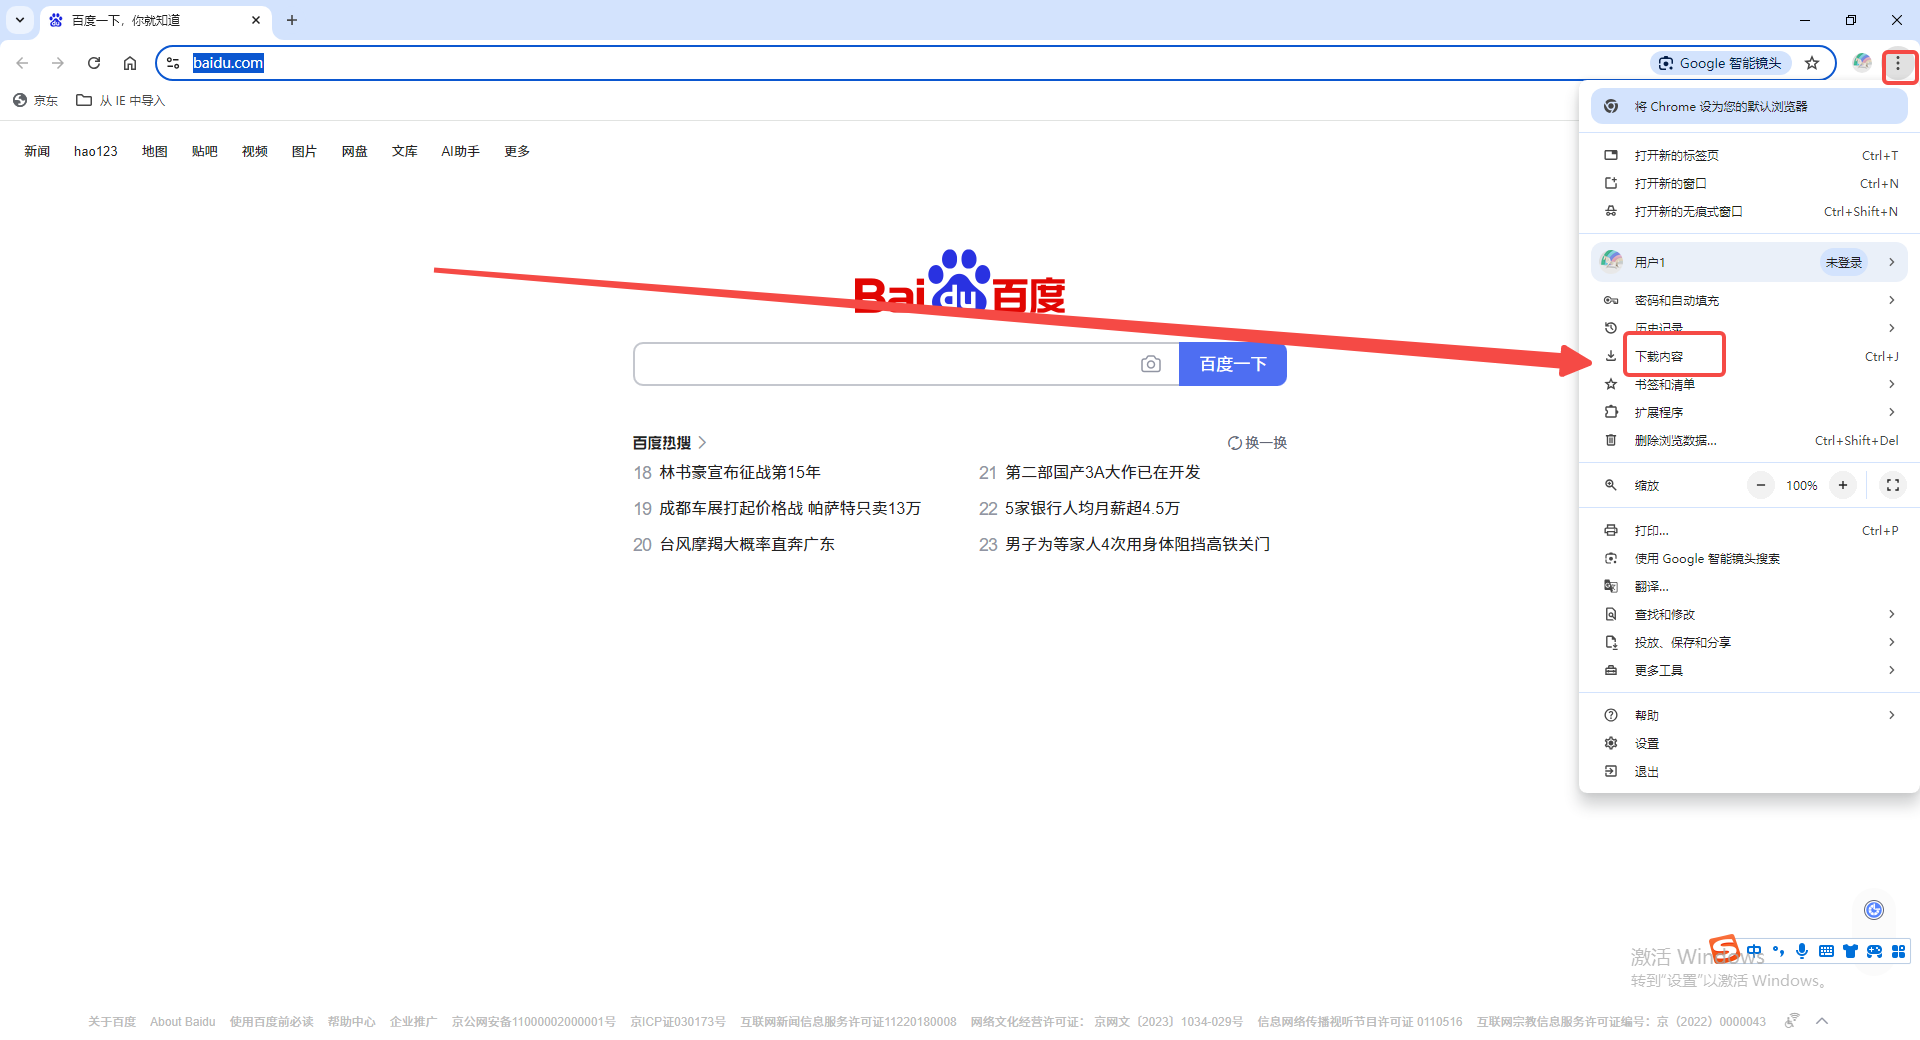Open tab search dropdown arrow
The width and height of the screenshot is (1920, 1040).
(20, 20)
